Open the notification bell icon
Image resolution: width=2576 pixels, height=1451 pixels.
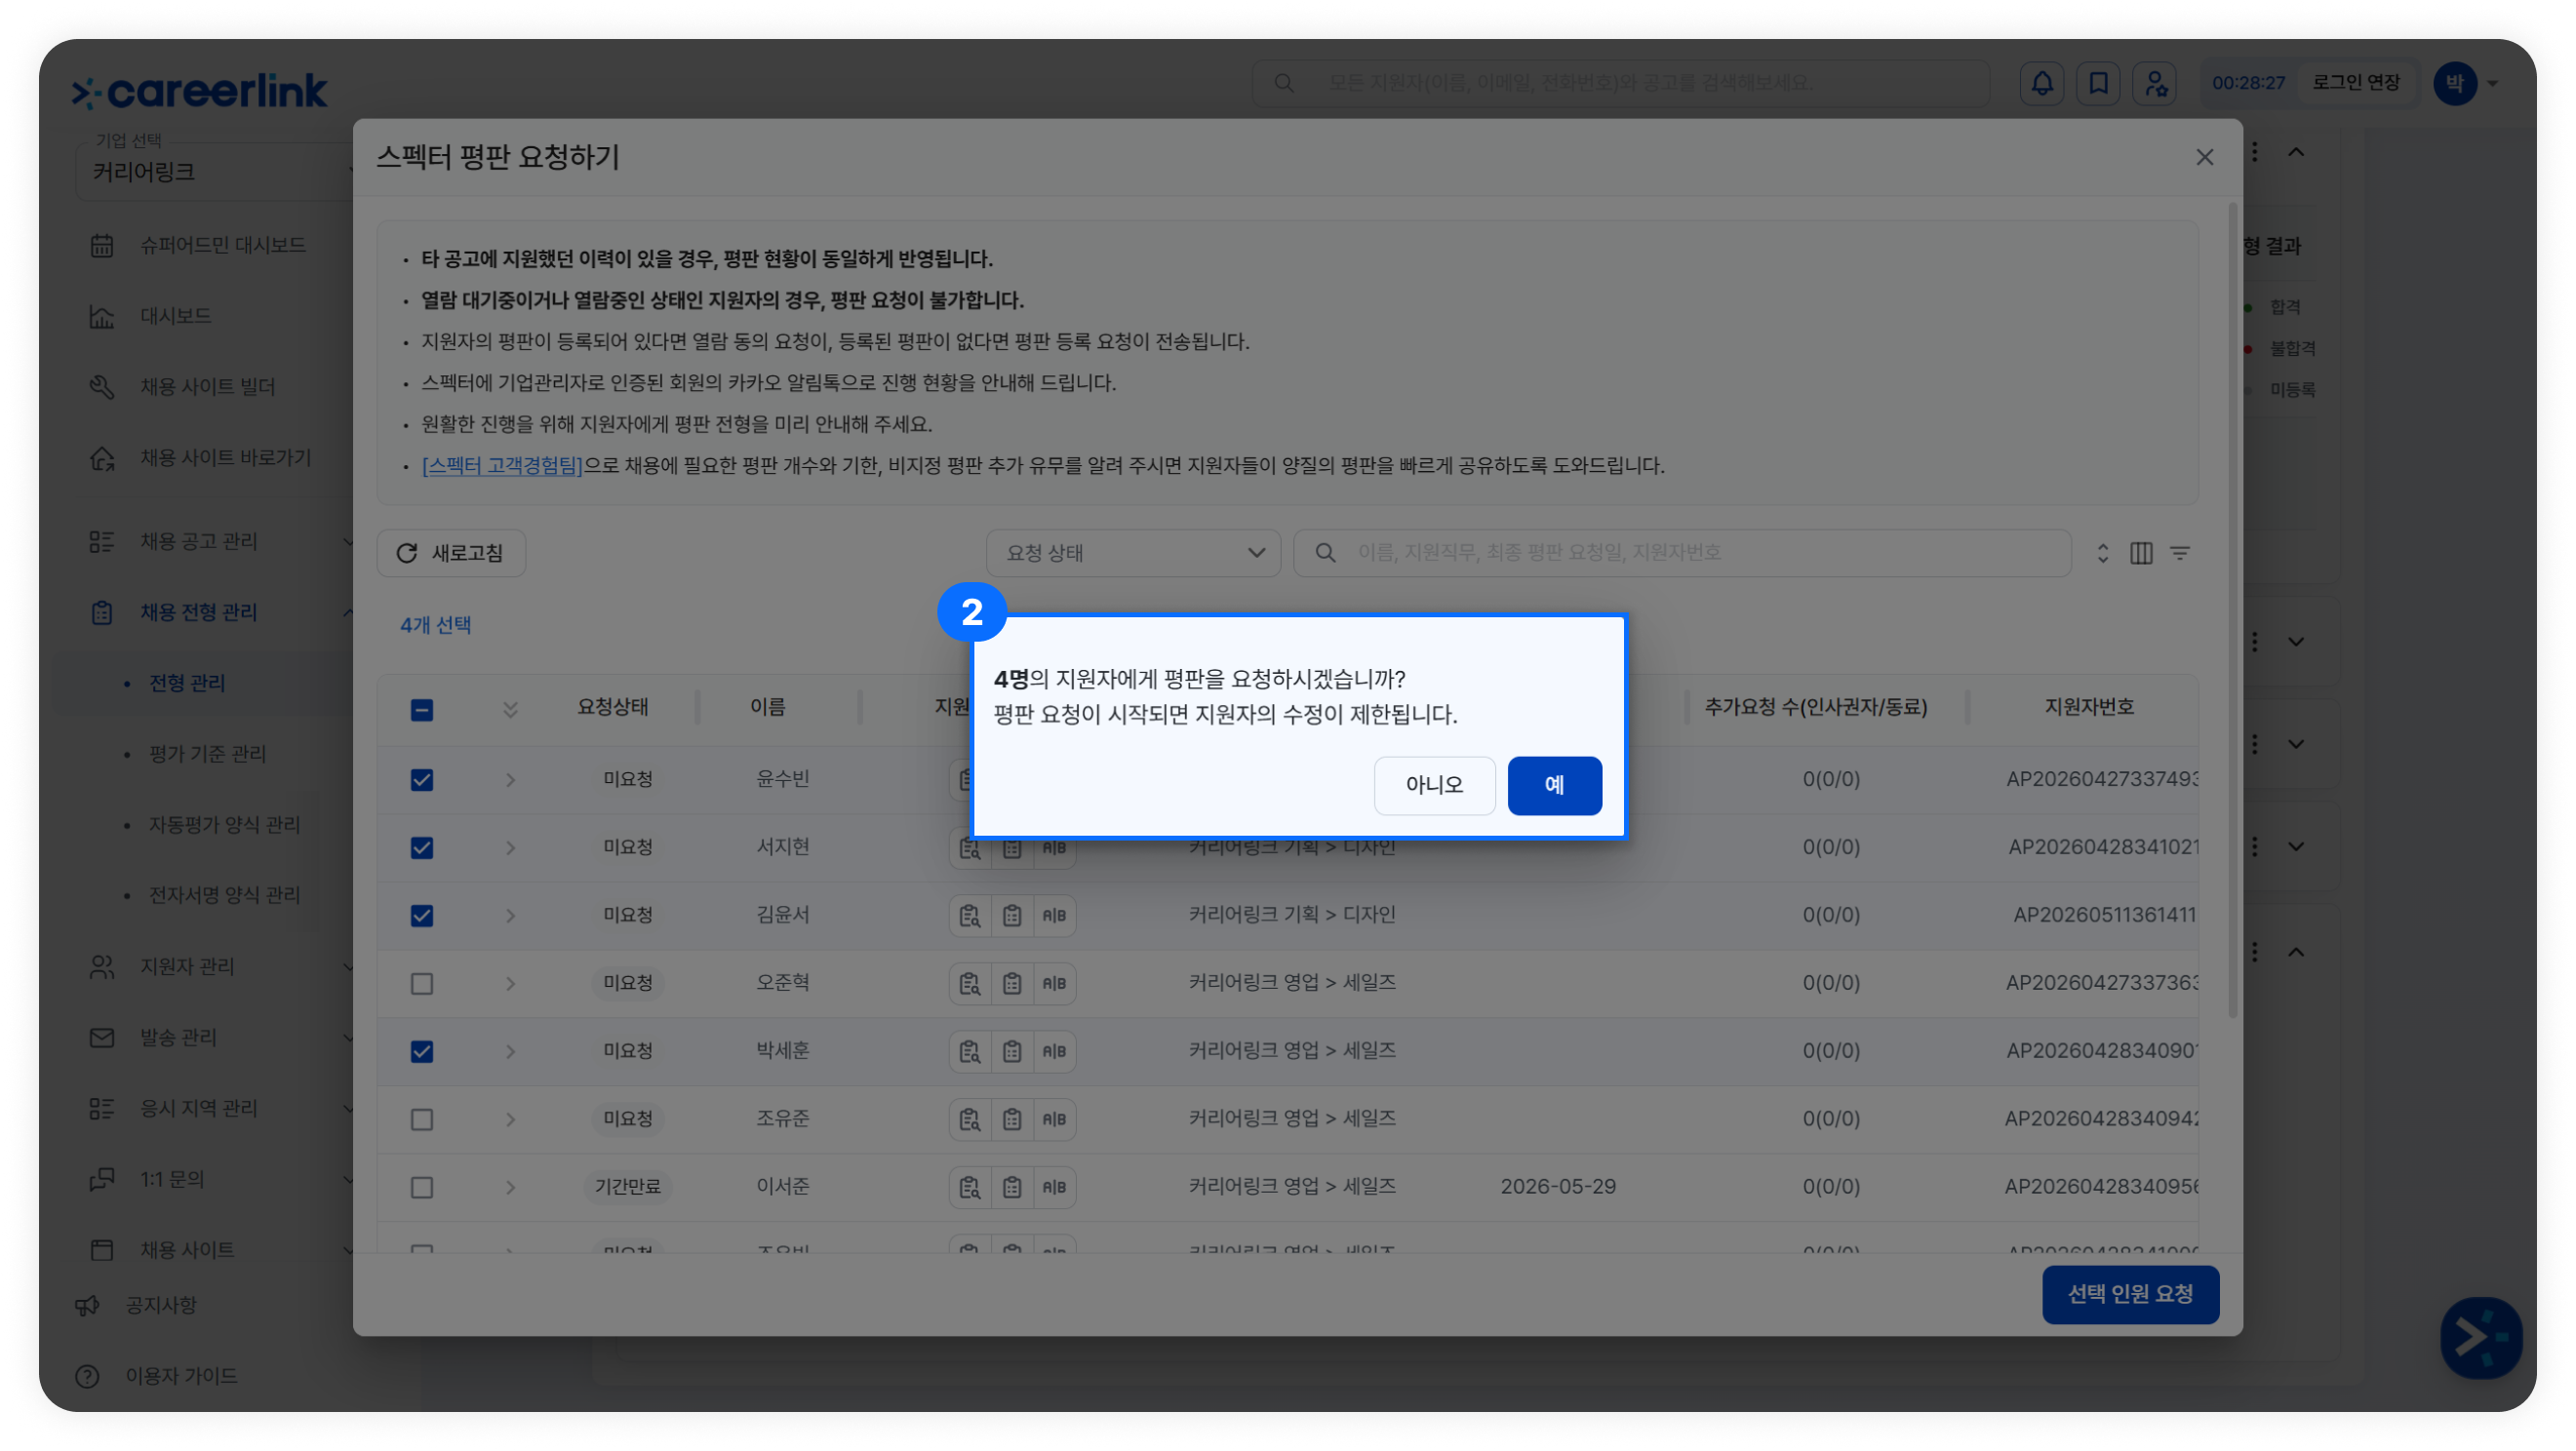(x=2042, y=83)
